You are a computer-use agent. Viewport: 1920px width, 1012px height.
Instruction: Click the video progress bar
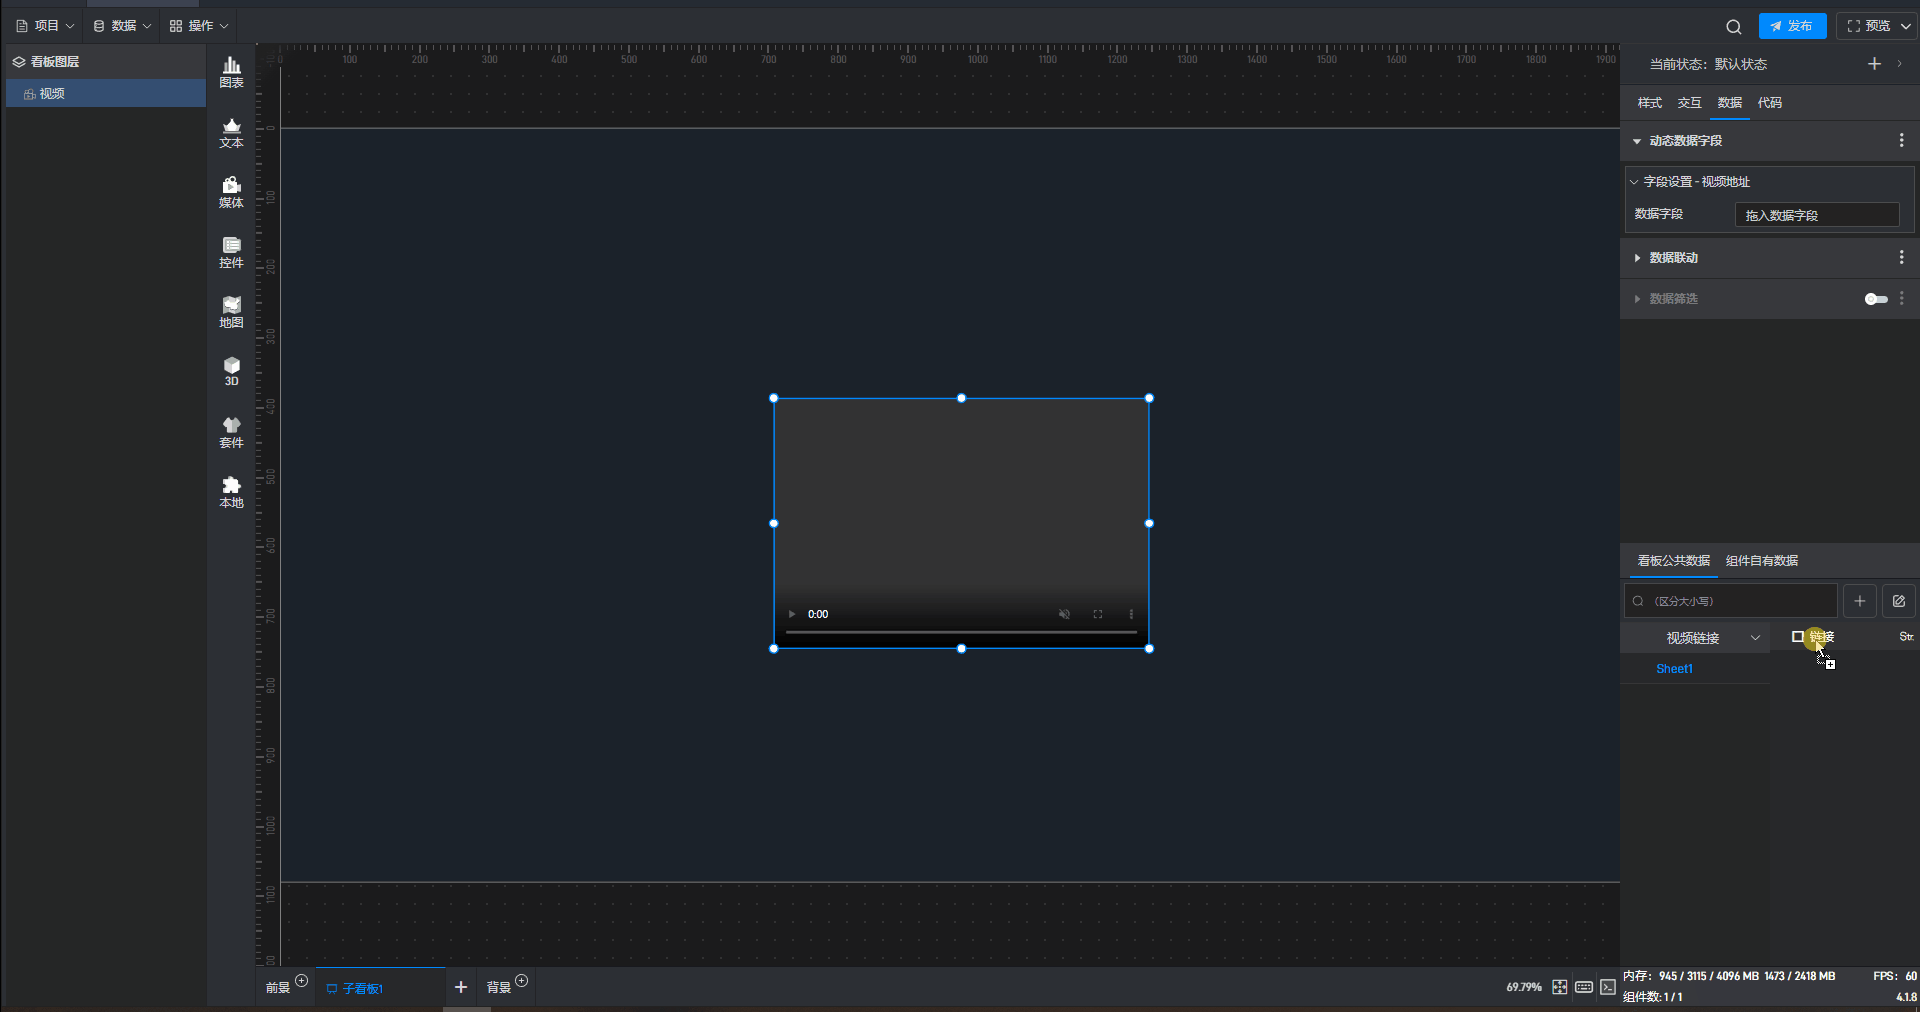pos(961,632)
